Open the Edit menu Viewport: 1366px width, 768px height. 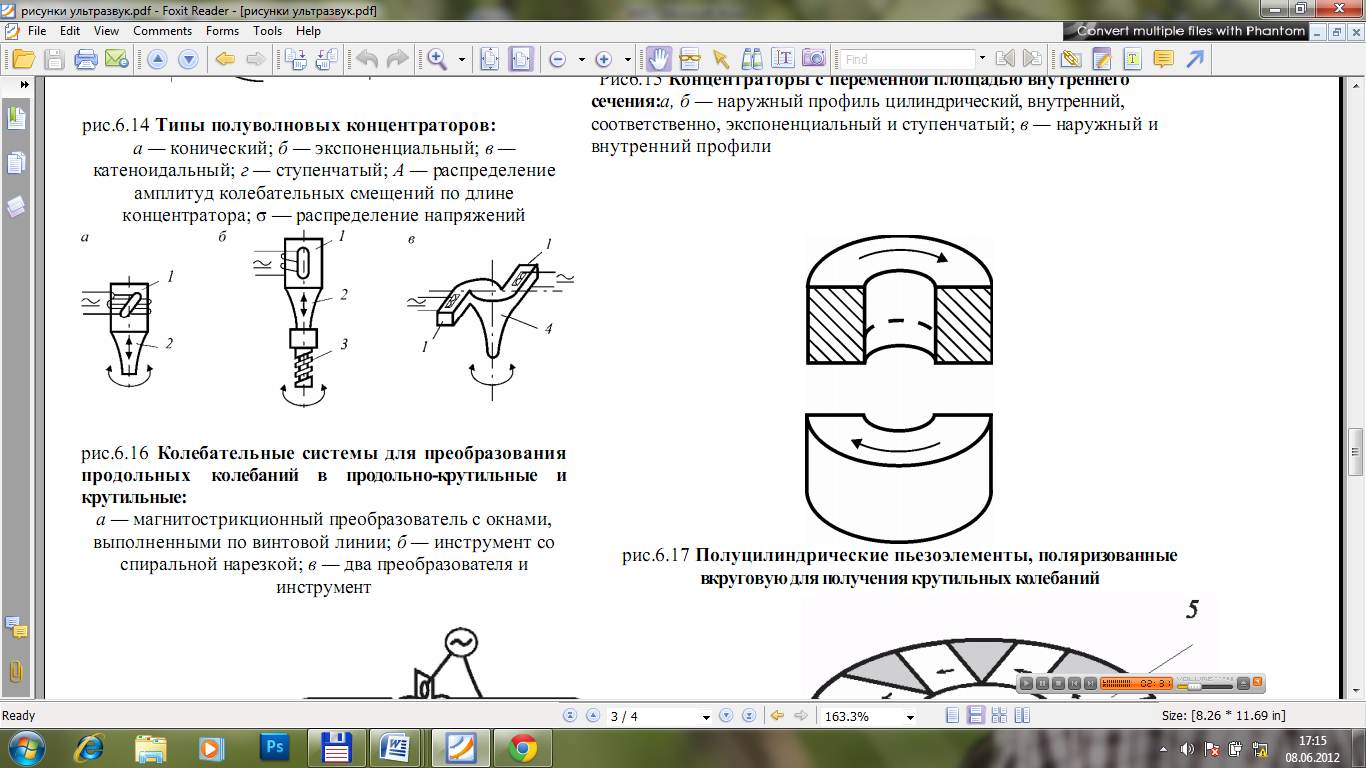pos(70,31)
